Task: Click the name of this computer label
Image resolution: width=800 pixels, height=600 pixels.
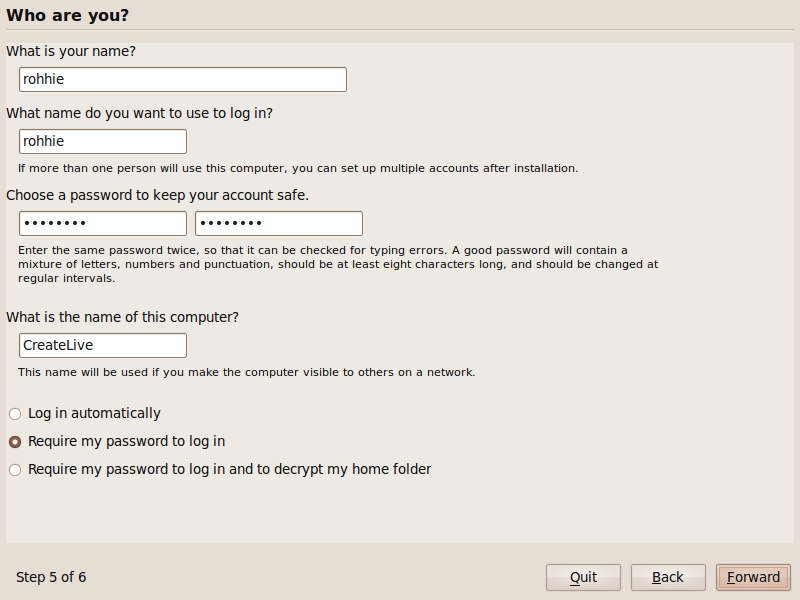Action: (x=122, y=317)
